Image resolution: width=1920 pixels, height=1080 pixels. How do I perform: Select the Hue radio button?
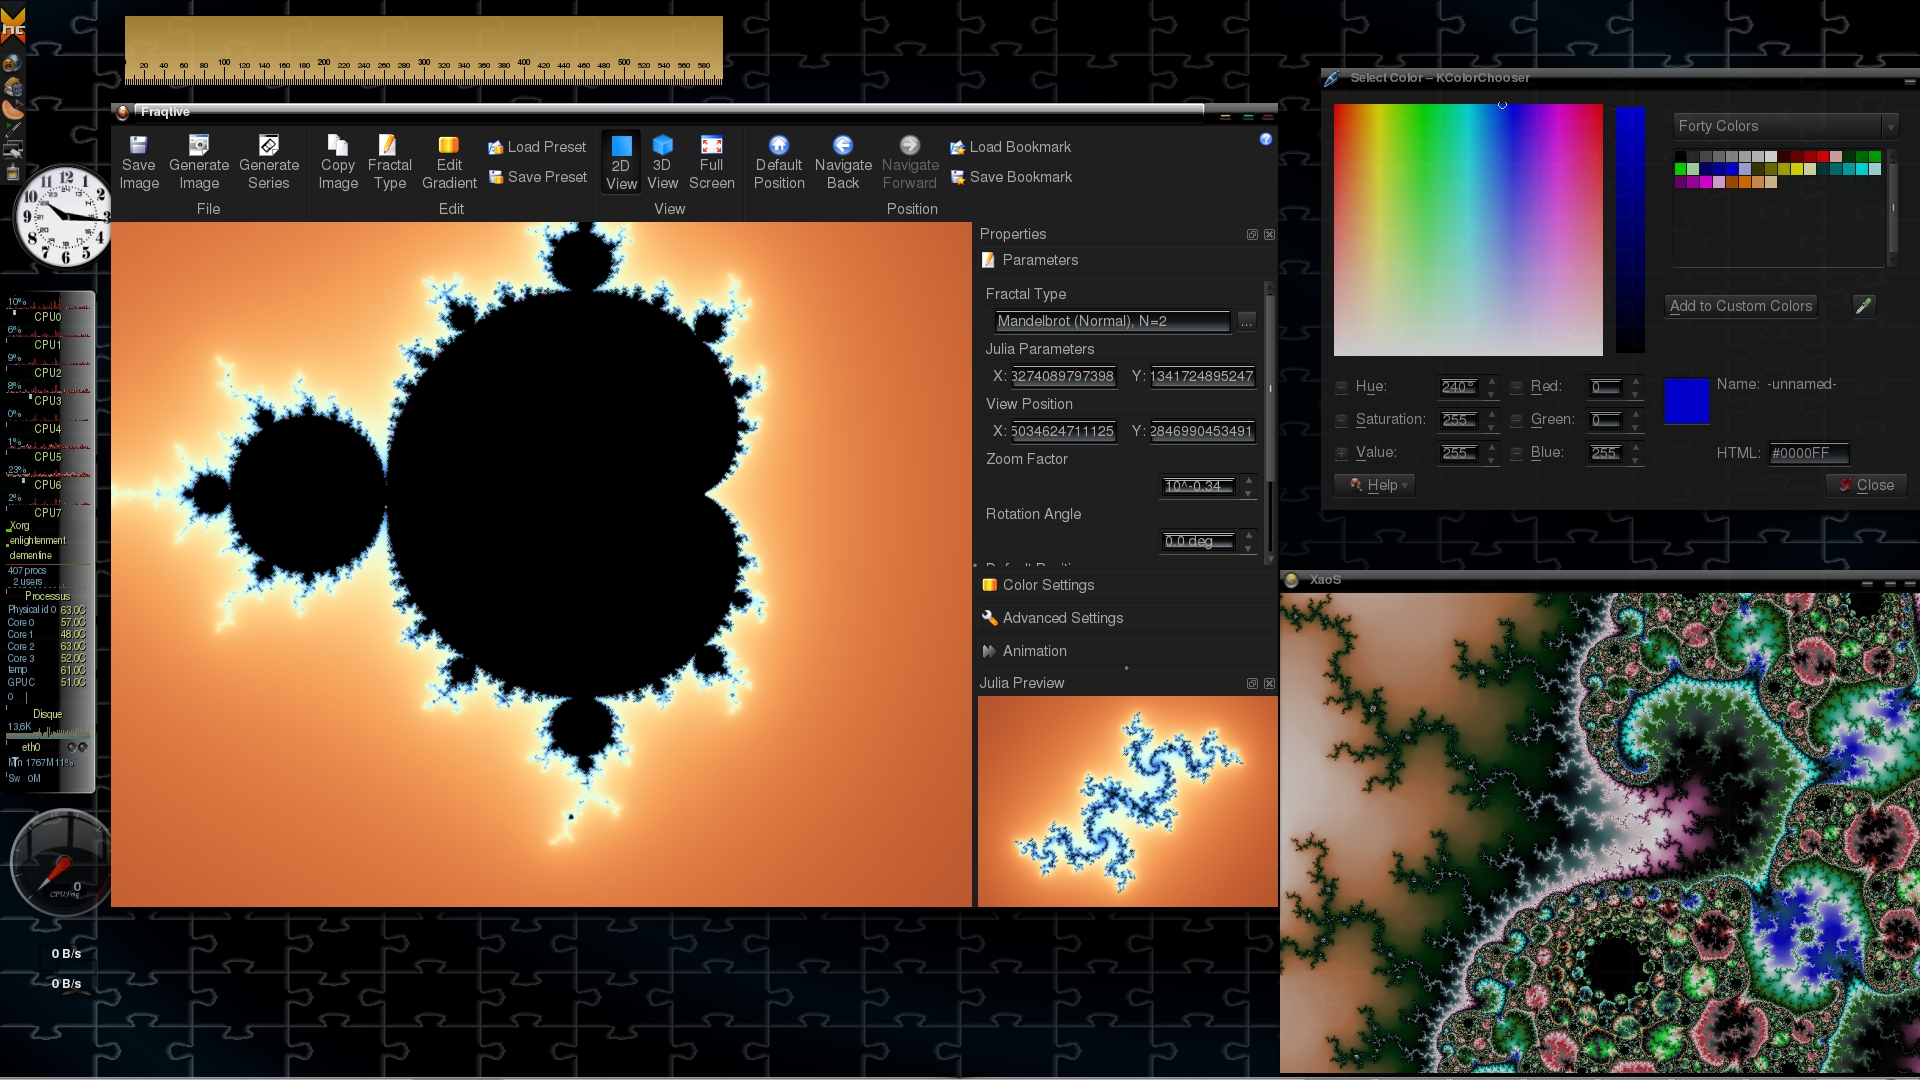click(x=1342, y=387)
